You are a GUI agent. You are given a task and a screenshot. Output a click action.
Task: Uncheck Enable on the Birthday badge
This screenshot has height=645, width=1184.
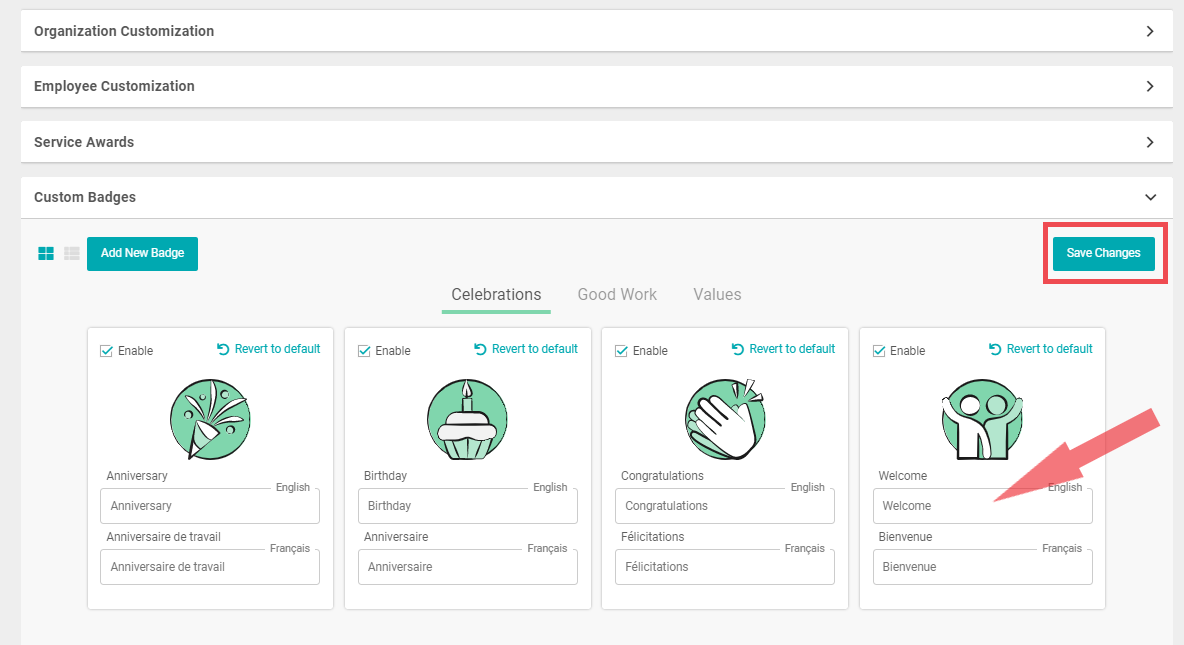pyautogui.click(x=364, y=351)
